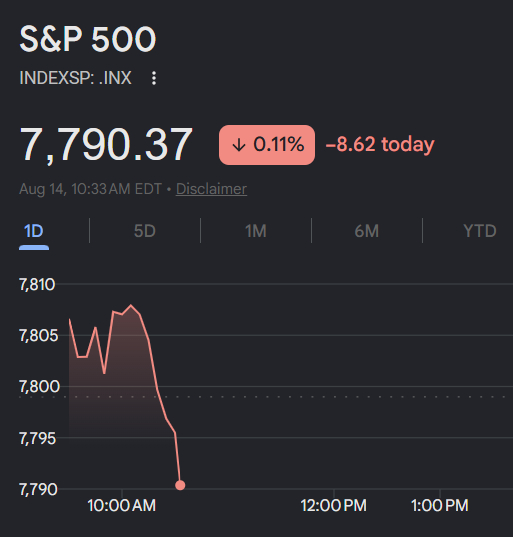Click the Aug 14, 10:33 AM EDT timestamp
Screen dimensions: 513x537
point(90,189)
